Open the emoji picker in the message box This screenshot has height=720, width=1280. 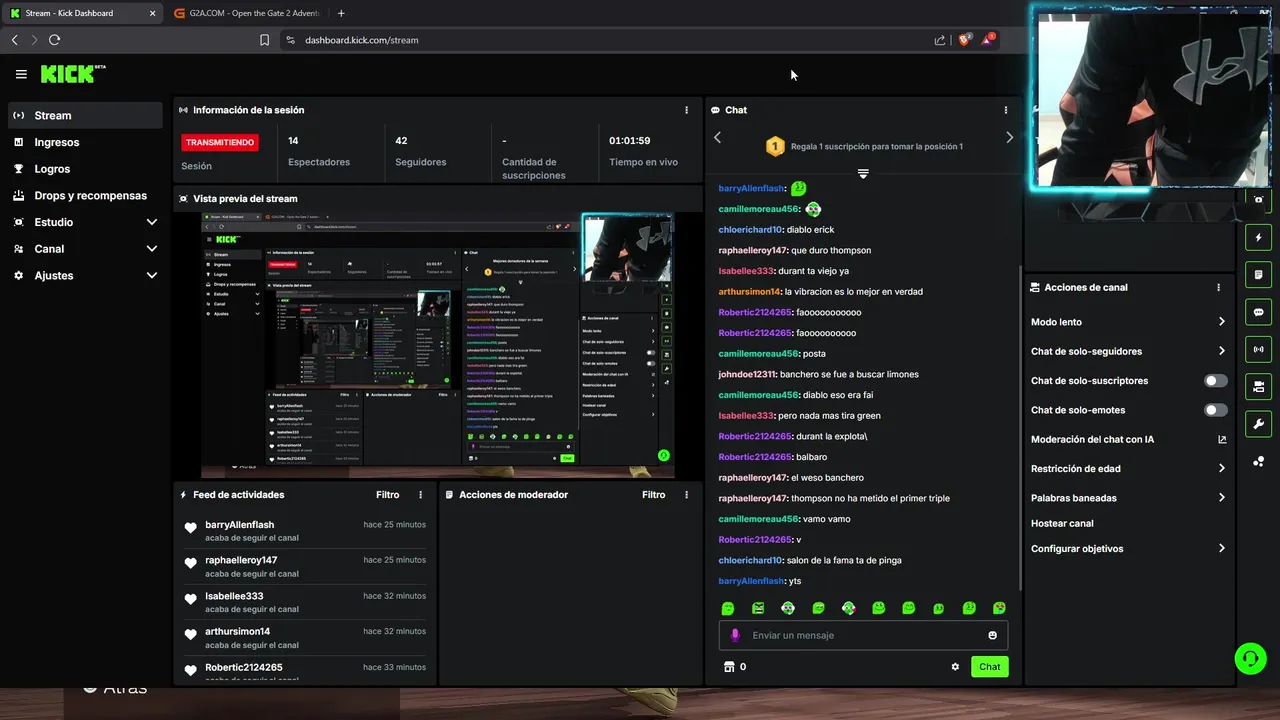(x=992, y=635)
